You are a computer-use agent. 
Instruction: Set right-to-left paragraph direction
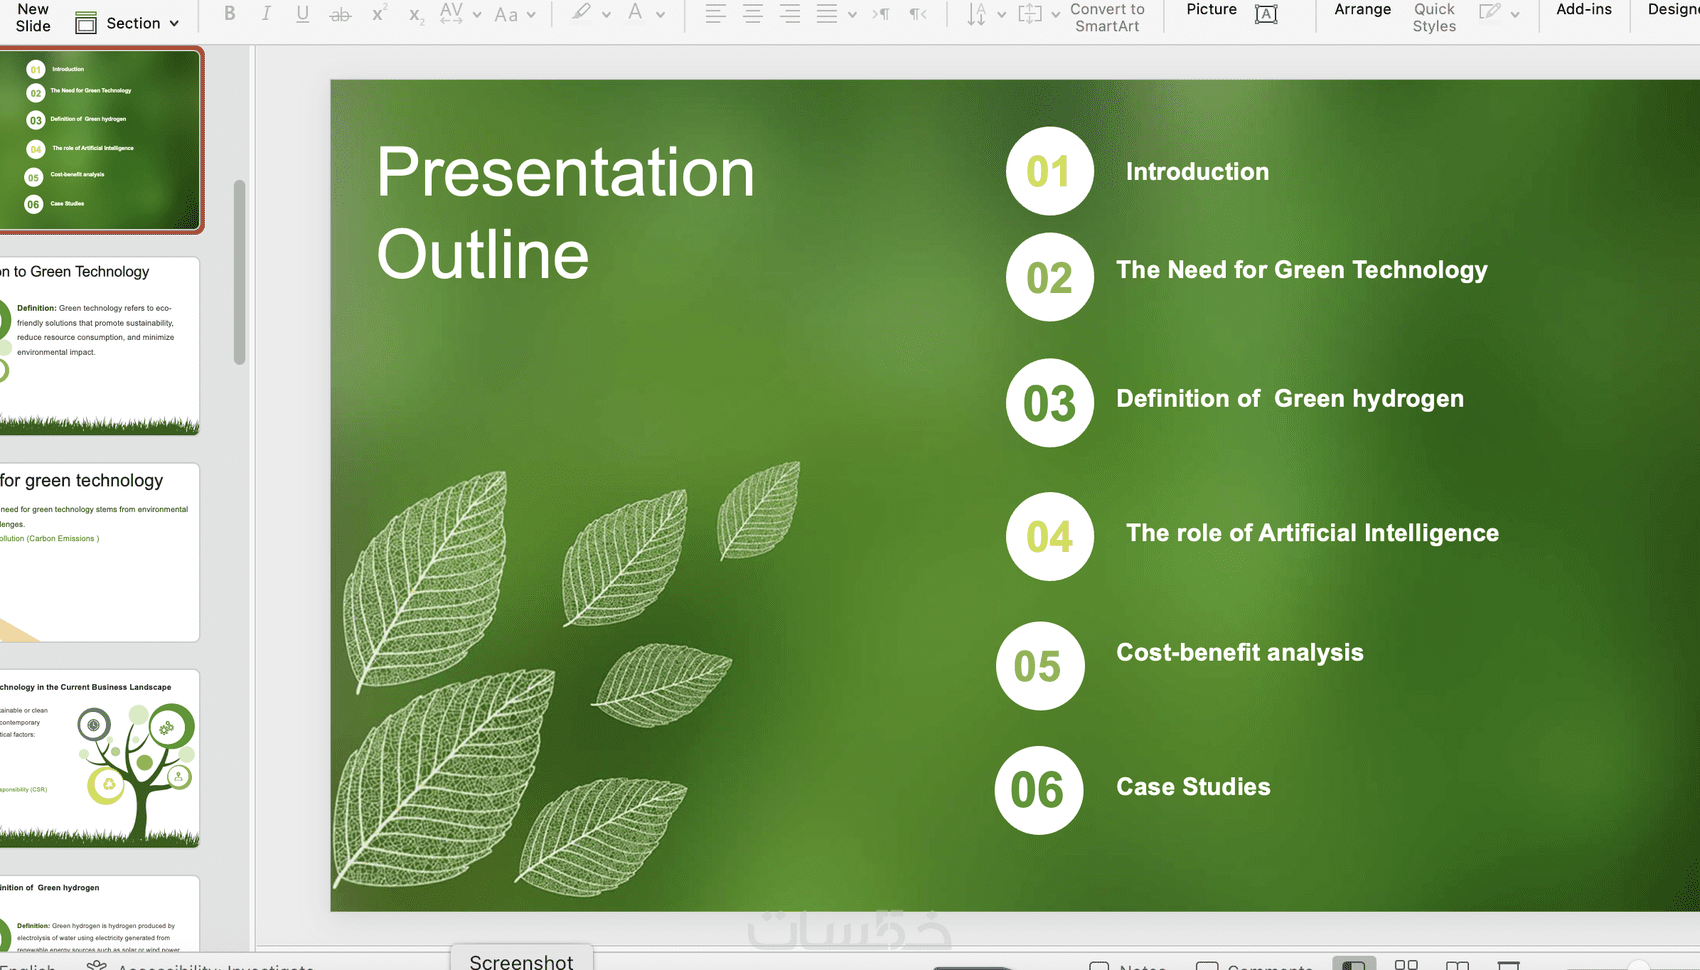(917, 14)
